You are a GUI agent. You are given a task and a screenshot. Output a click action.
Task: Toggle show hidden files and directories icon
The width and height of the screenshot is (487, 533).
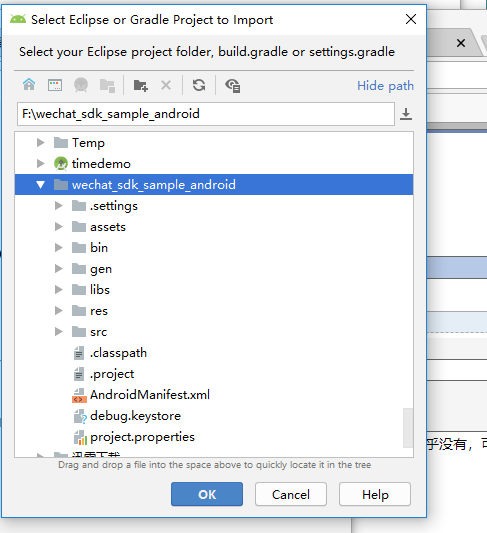coord(233,86)
